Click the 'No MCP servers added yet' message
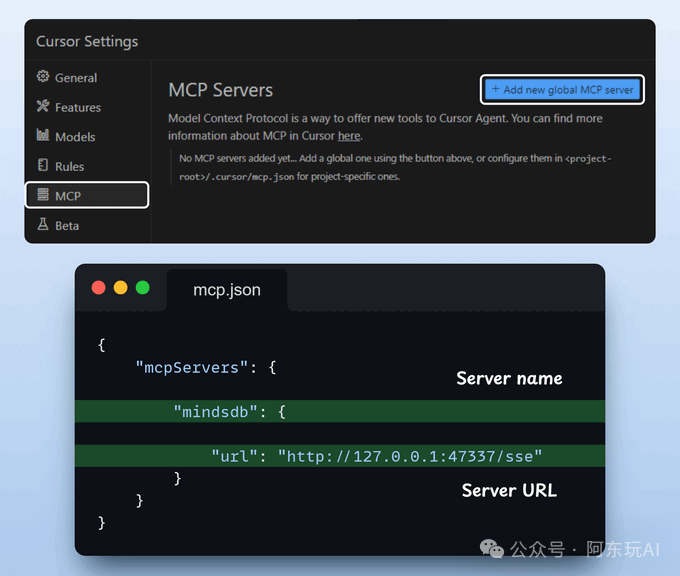680x576 pixels. pos(395,167)
